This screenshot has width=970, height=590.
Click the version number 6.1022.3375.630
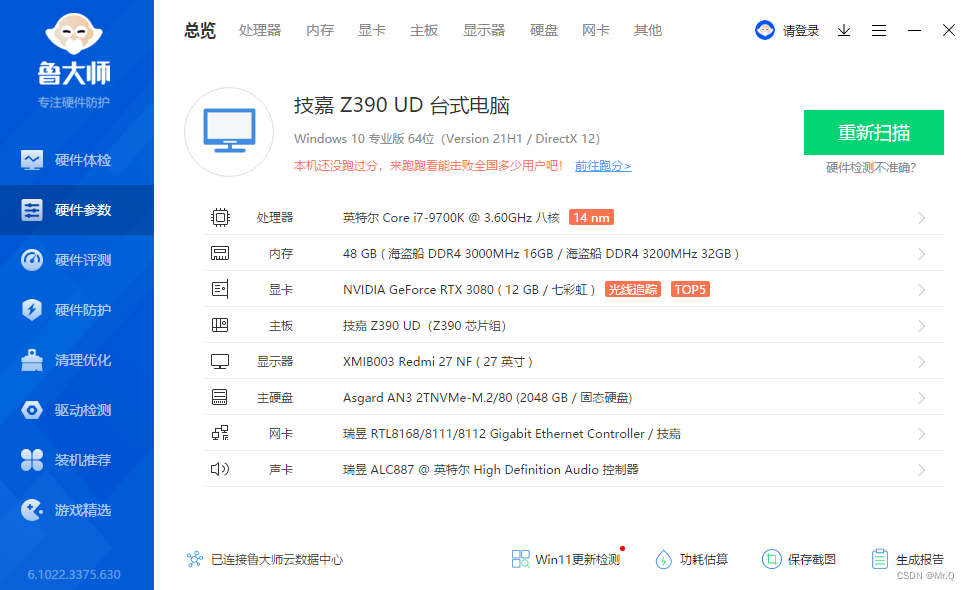[x=74, y=575]
